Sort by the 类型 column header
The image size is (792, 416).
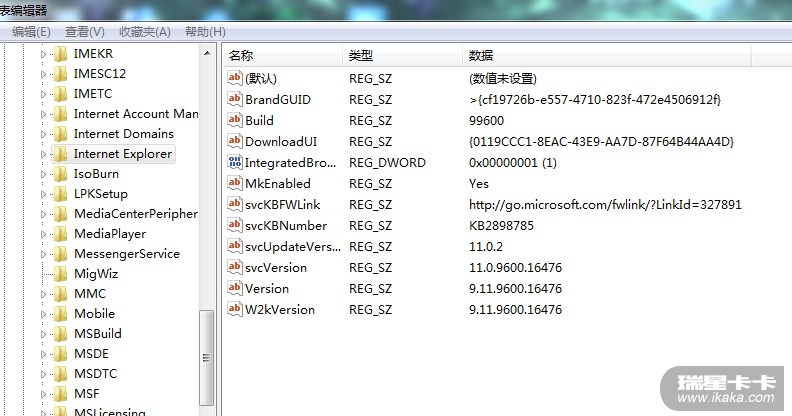pyautogui.click(x=403, y=56)
